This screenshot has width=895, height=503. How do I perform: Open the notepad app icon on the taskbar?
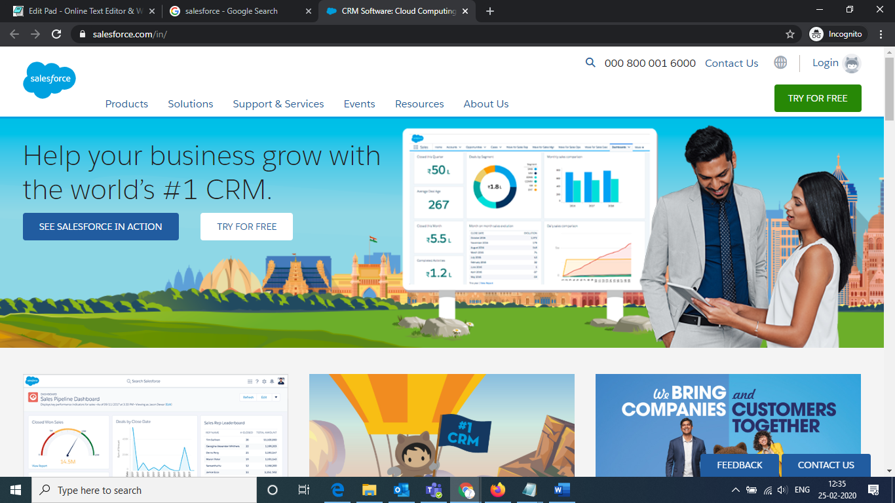point(530,490)
